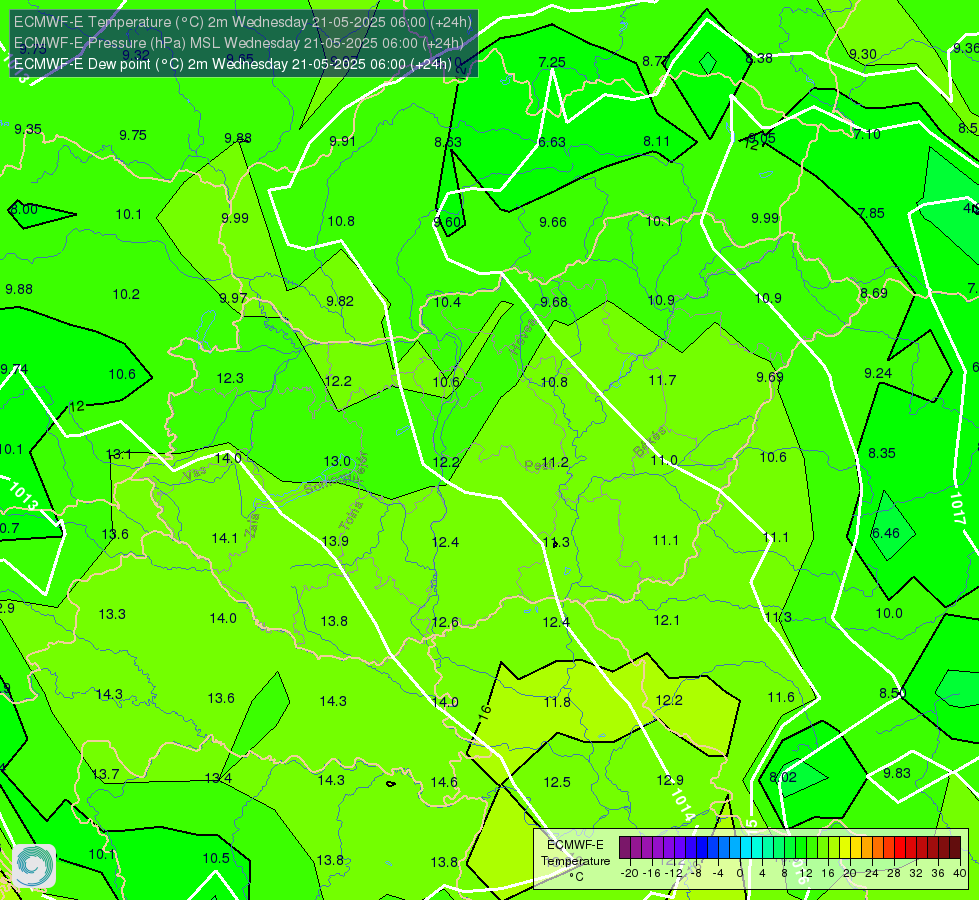This screenshot has height=900, width=979.
Task: Click the legend tick label '16'
Action: 828,873
